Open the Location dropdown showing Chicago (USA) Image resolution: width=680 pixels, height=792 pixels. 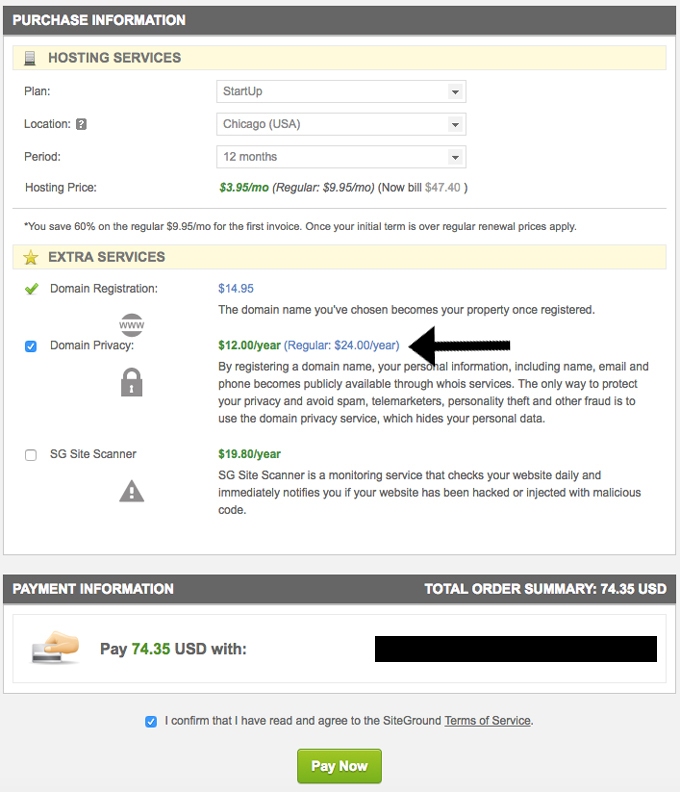(341, 124)
